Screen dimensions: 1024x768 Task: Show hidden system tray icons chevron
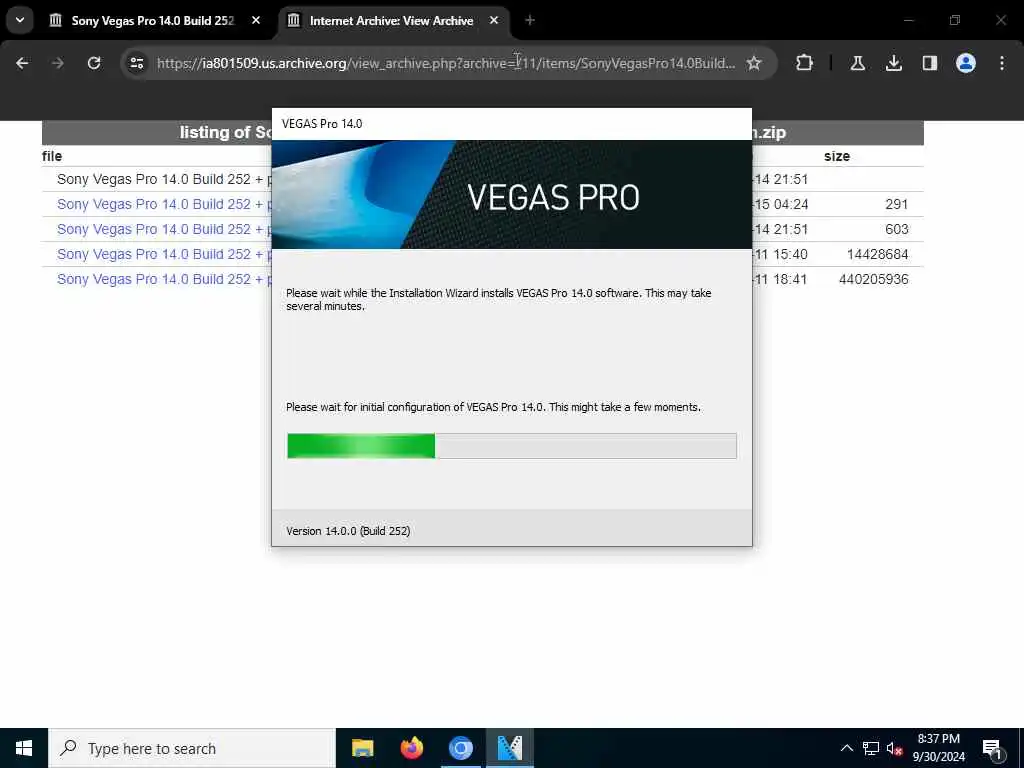(x=846, y=748)
